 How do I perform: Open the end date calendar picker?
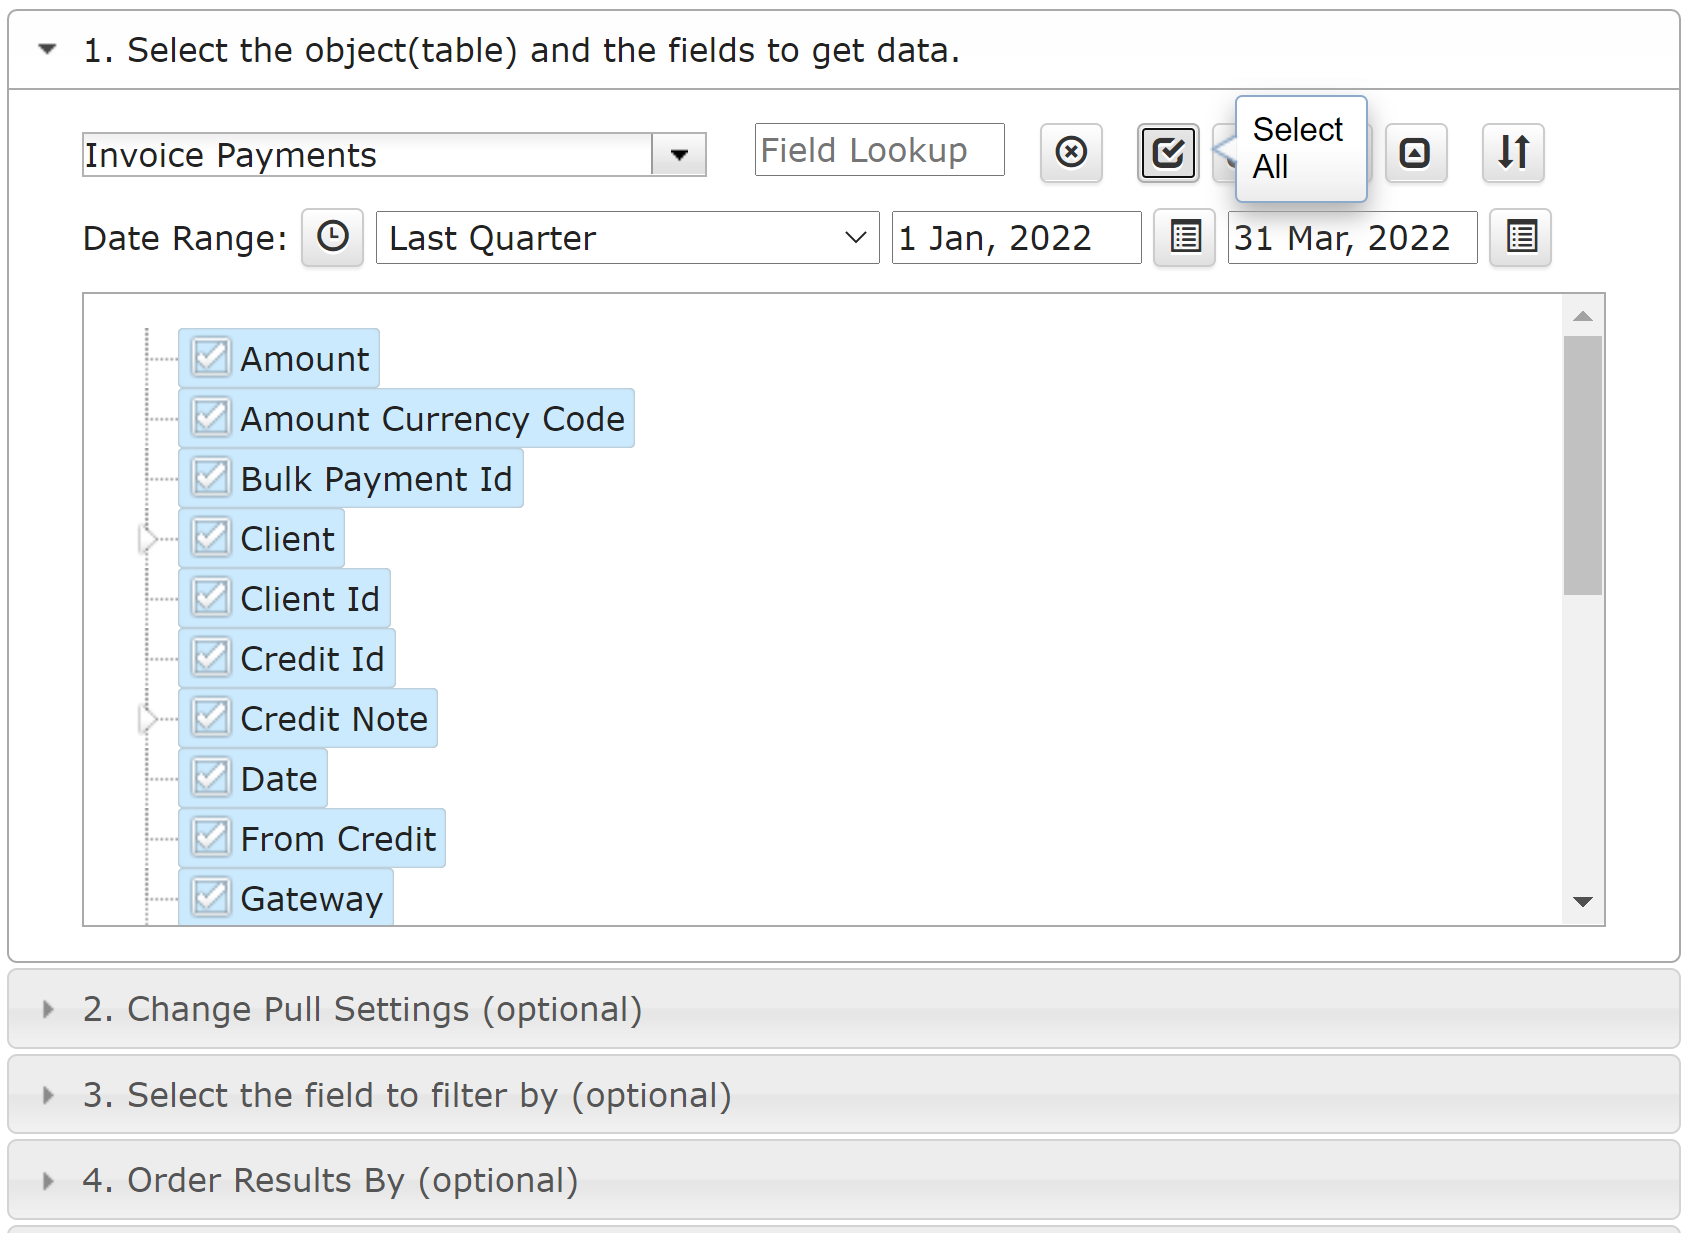[x=1521, y=238]
